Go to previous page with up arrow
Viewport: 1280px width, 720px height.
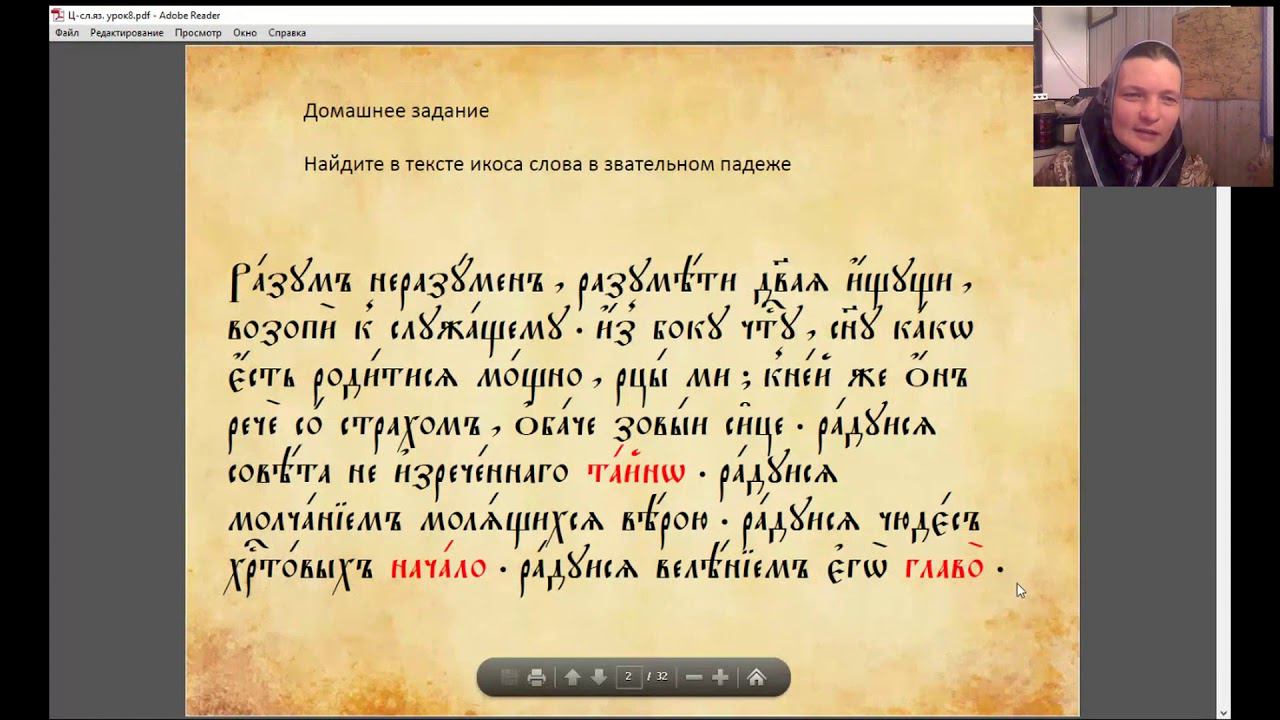(x=572, y=677)
